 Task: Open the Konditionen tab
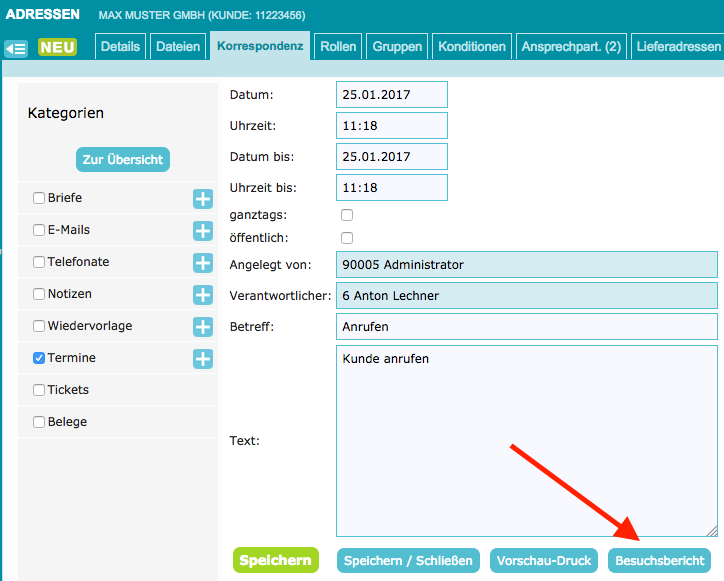472,47
